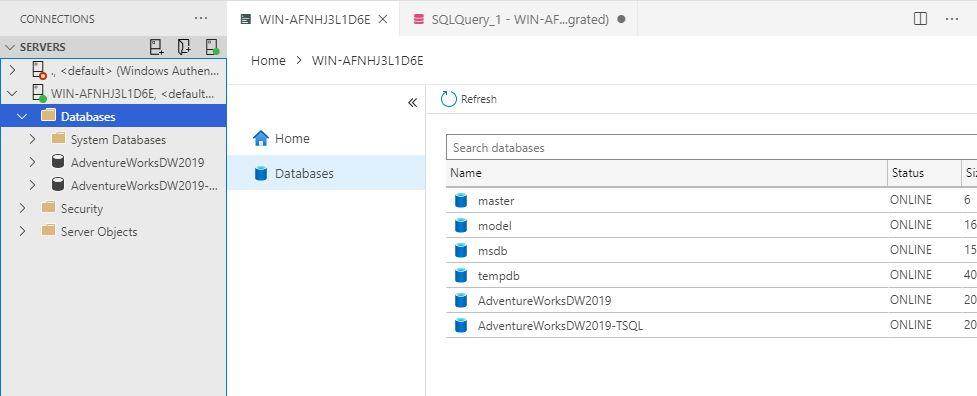Click the Security folder icon
This screenshot has height=396, width=977.
48,208
